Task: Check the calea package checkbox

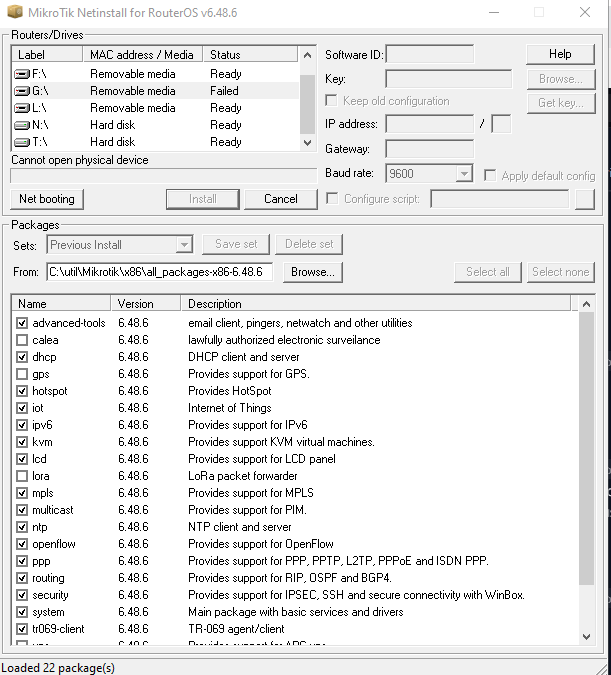Action: coord(22,340)
